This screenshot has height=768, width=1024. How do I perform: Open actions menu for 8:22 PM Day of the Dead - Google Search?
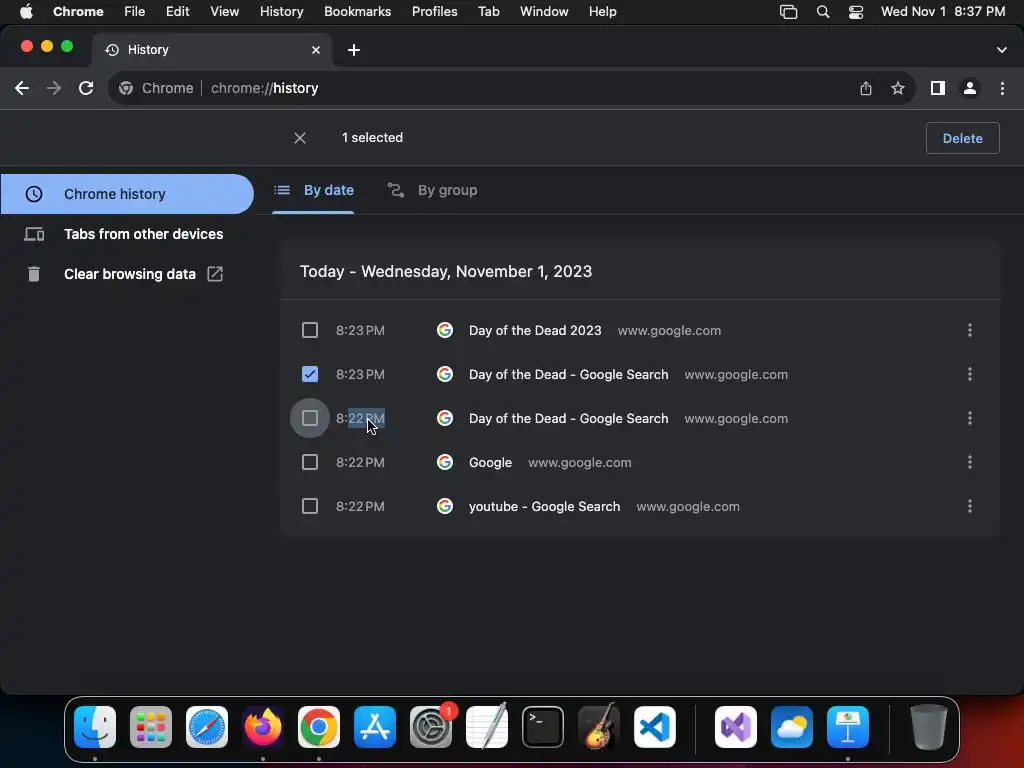(970, 418)
